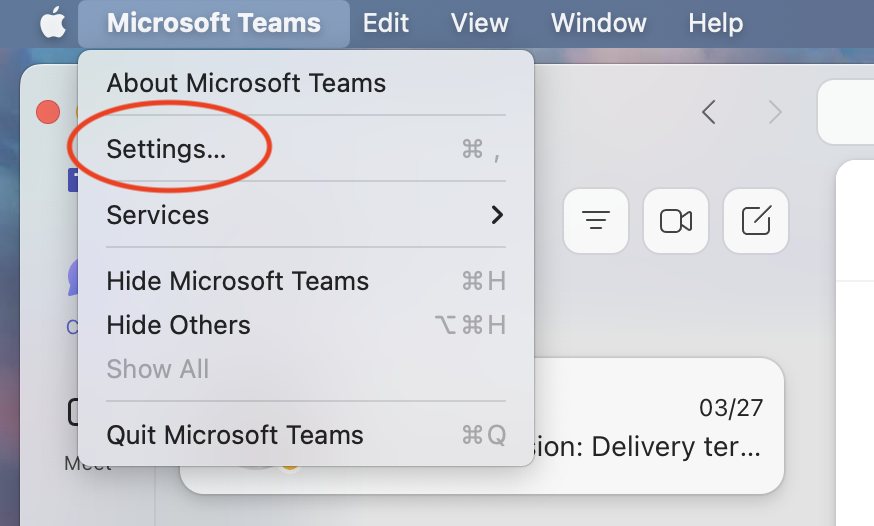
Task: Open the Apple menu icon
Action: tap(53, 24)
